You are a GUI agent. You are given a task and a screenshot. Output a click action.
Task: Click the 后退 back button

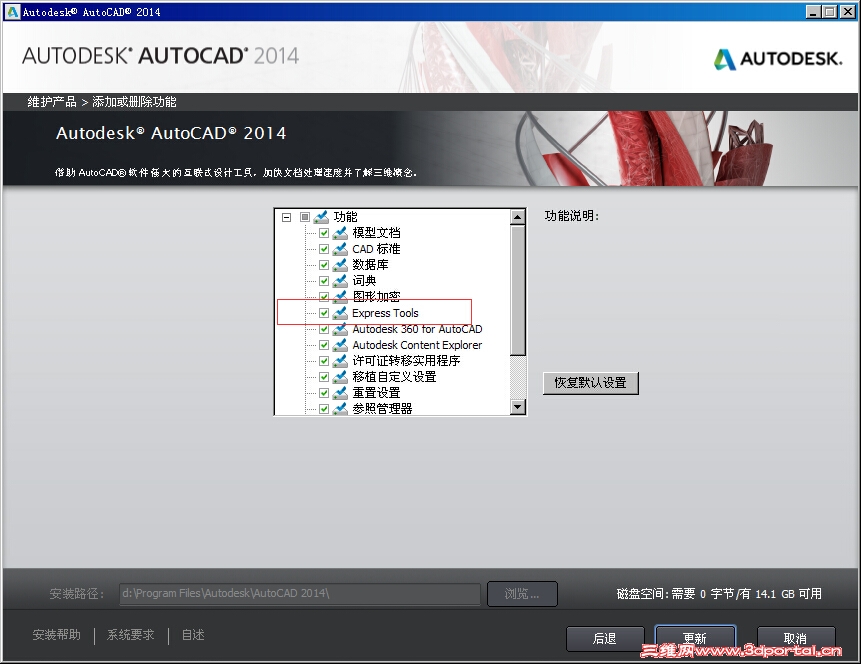(x=605, y=639)
